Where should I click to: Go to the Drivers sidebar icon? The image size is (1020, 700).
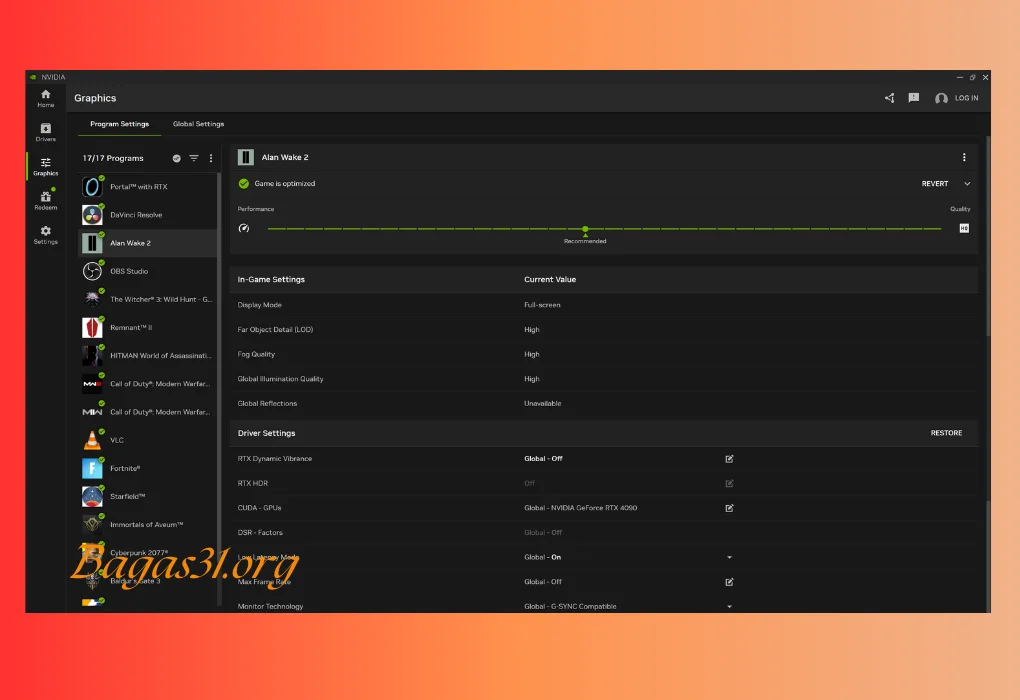(45, 132)
